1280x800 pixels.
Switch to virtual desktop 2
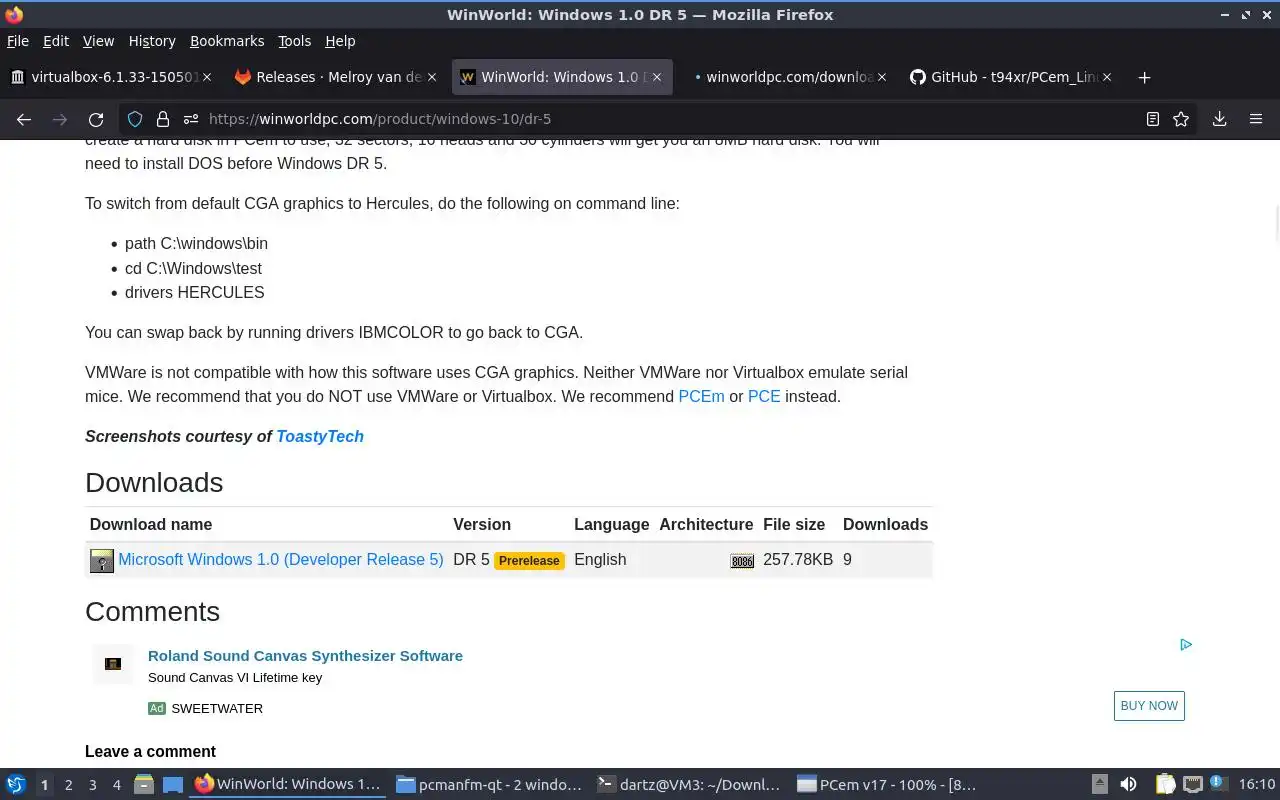(x=68, y=785)
